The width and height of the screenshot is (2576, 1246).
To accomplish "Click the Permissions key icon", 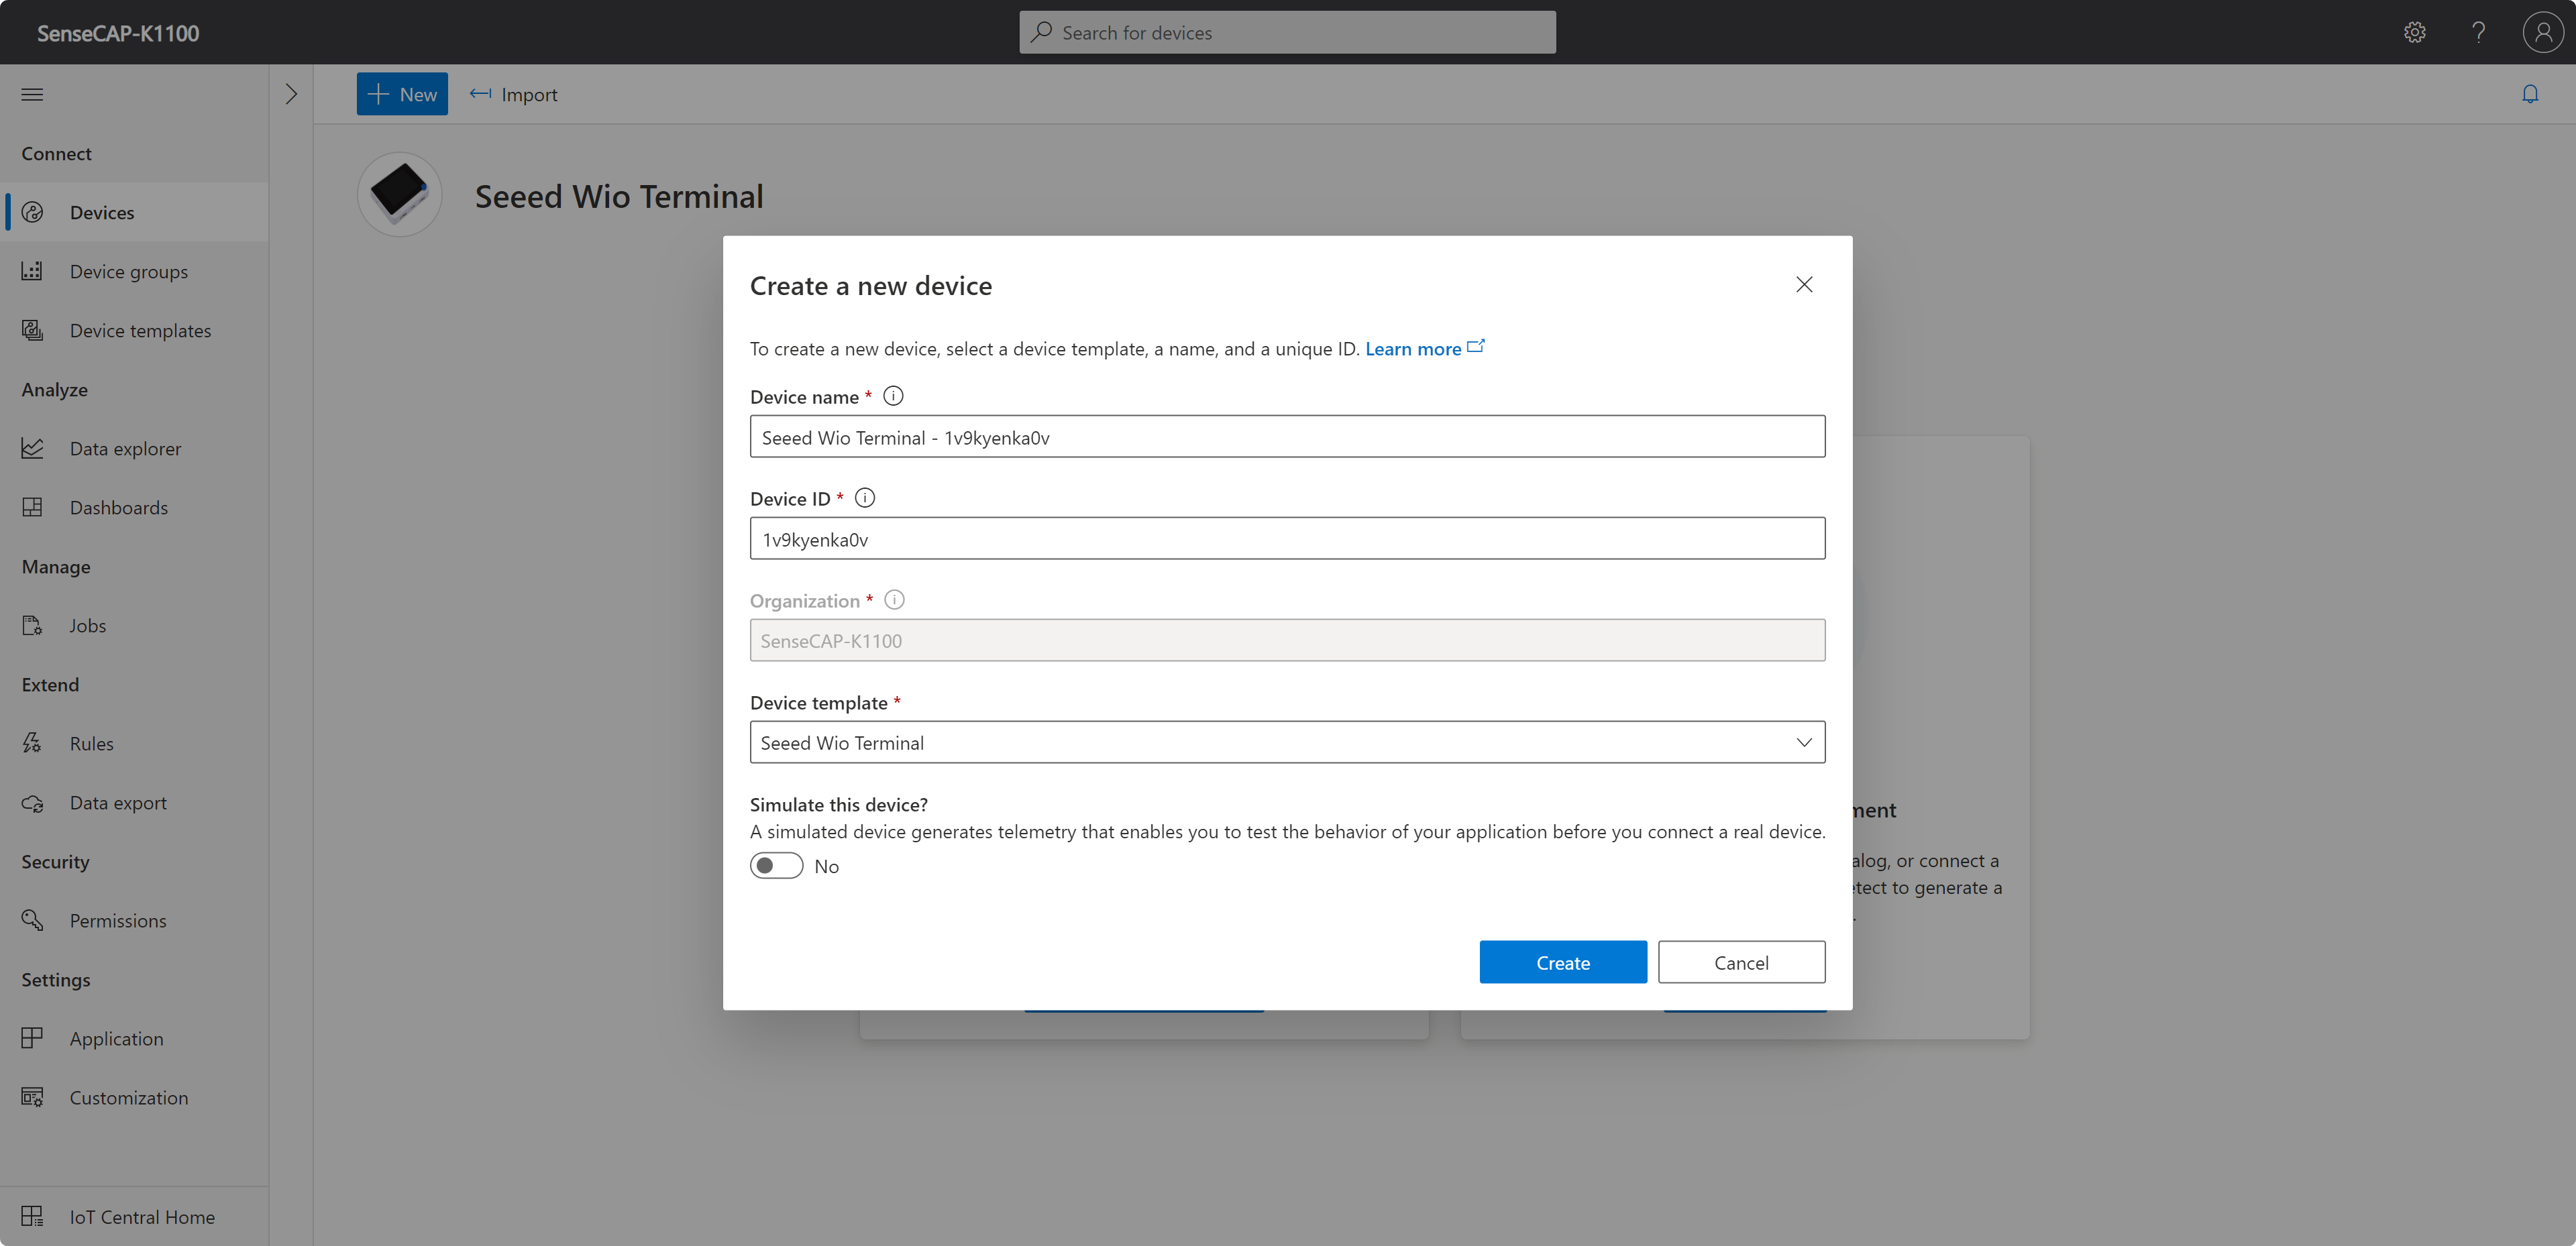I will [32, 920].
